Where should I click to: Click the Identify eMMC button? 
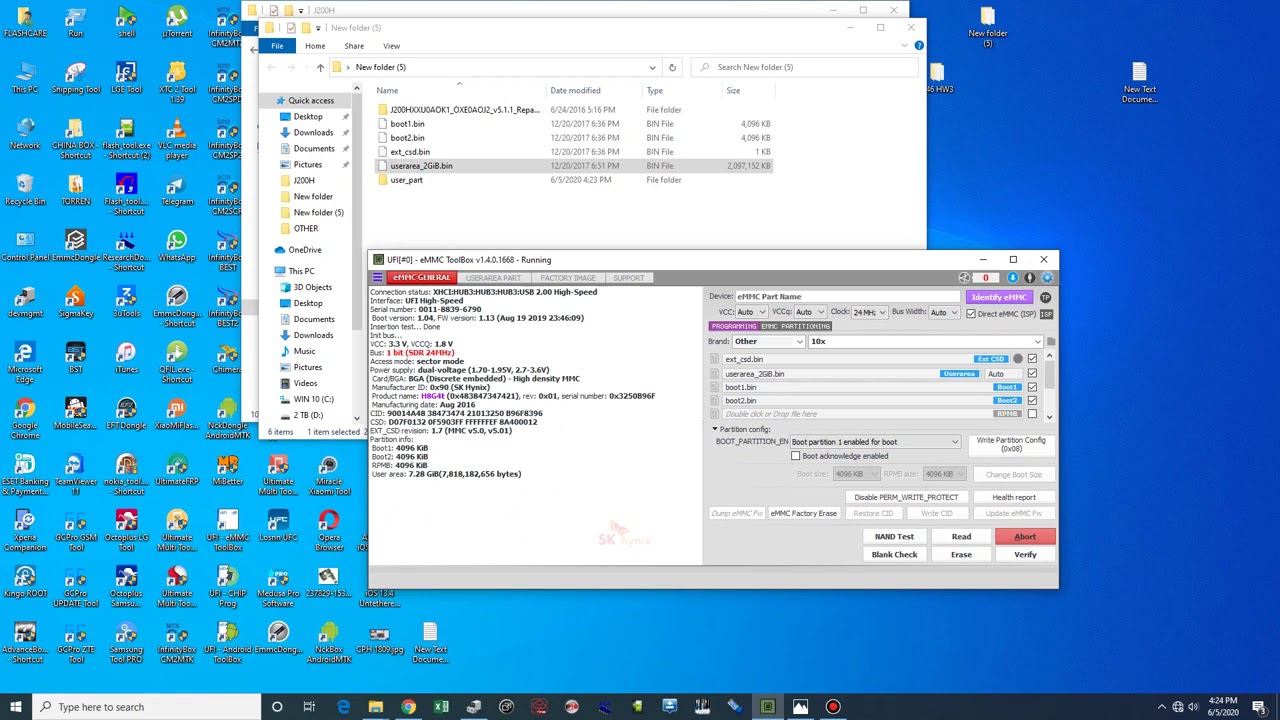999,297
